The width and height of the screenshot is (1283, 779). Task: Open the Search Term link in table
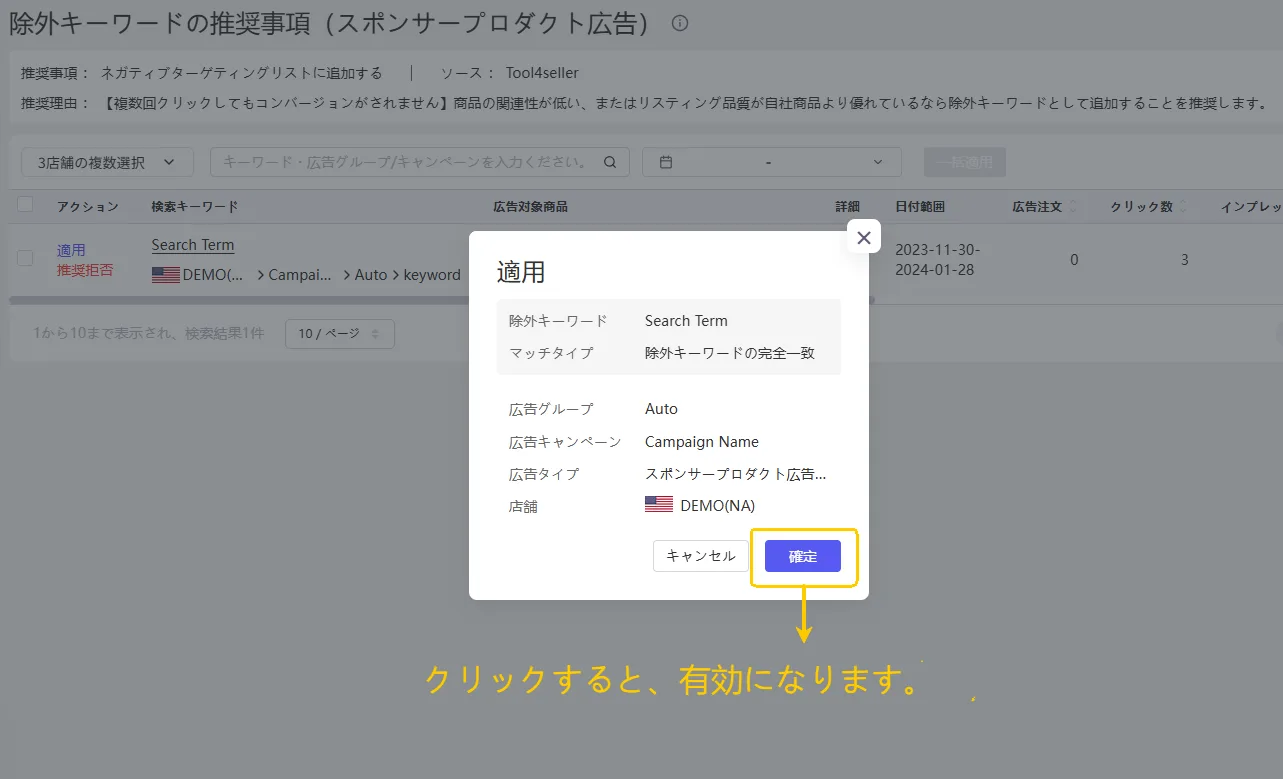coord(193,245)
